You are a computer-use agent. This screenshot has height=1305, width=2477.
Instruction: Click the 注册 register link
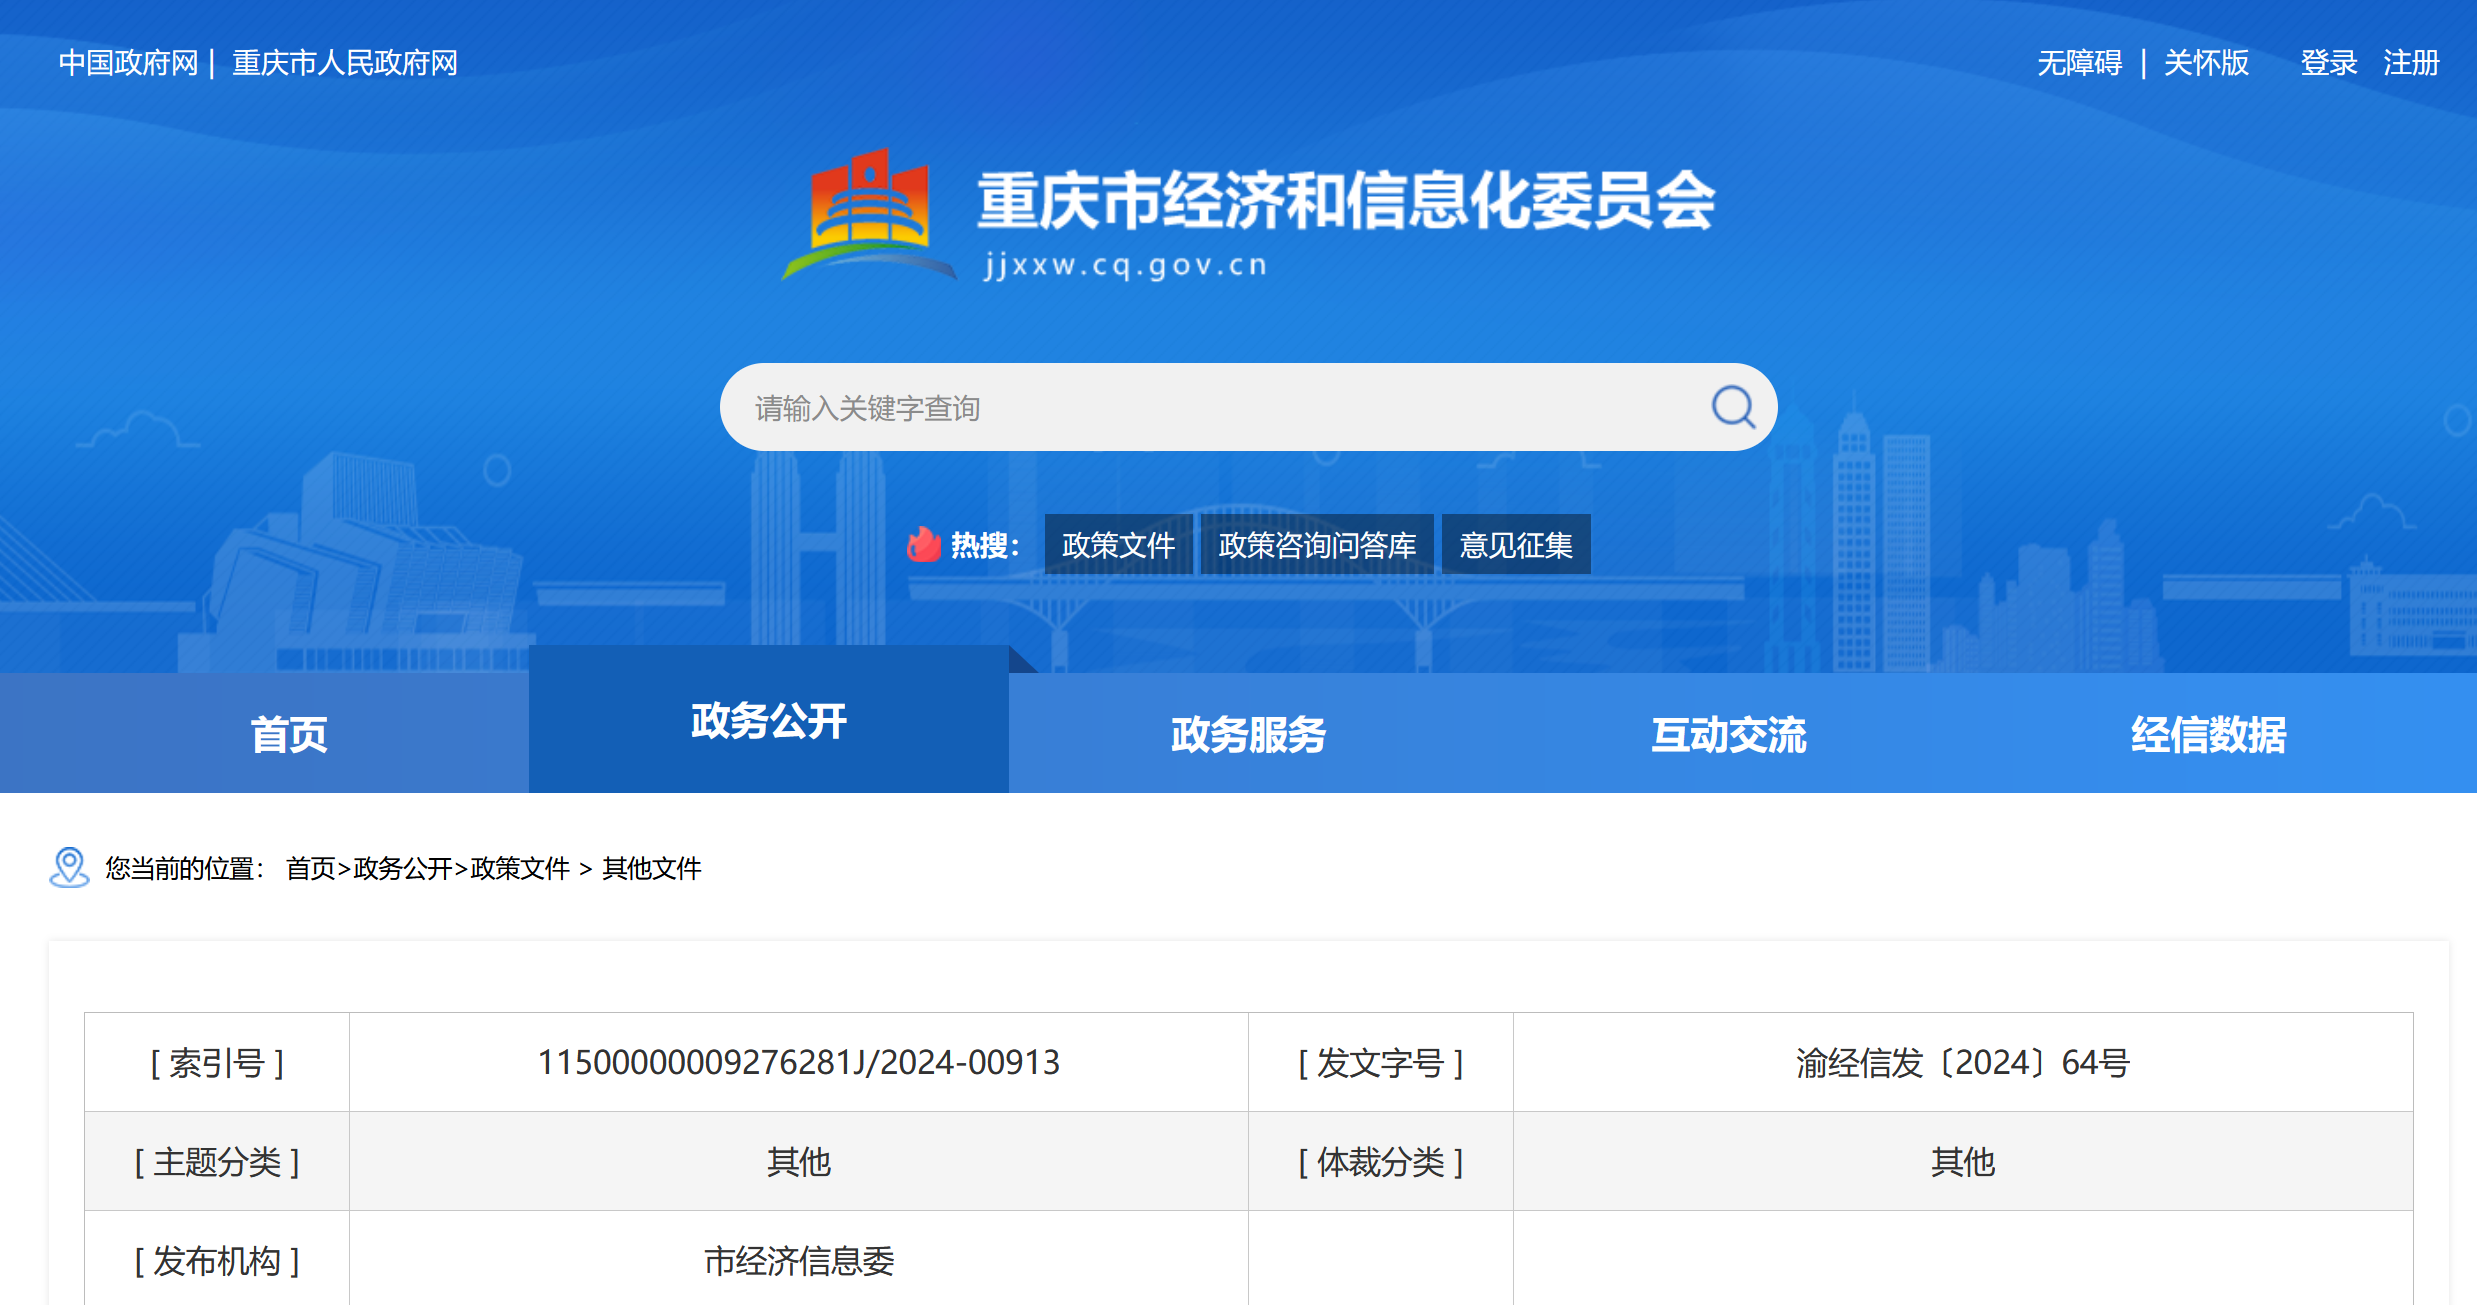pos(2412,63)
